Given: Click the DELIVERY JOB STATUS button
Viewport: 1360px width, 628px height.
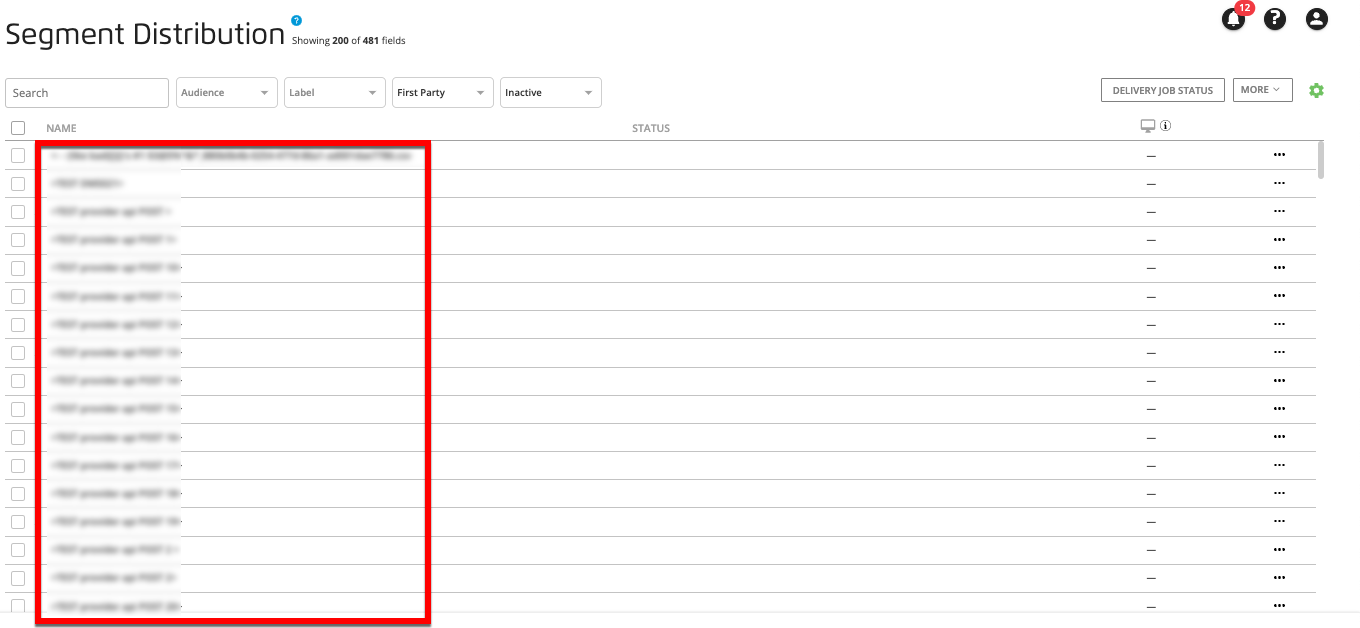Looking at the screenshot, I should [1163, 90].
